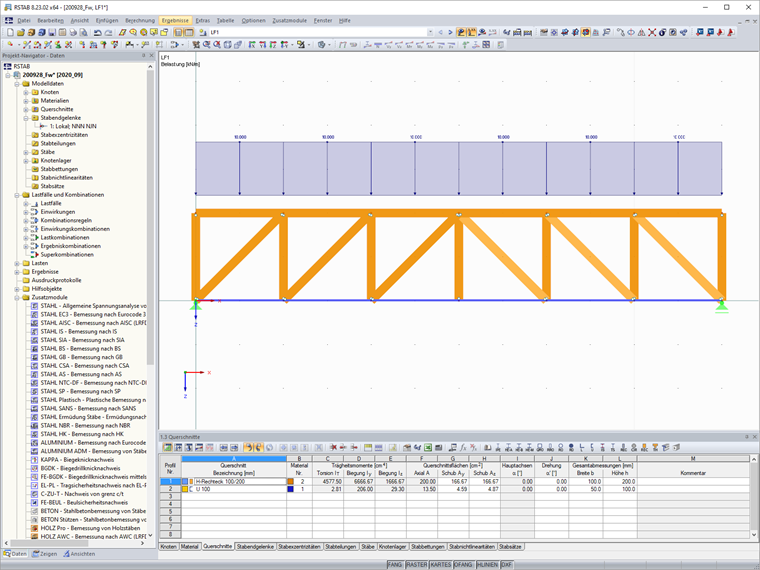Click the blue color swatch for U 100 material
Image resolution: width=760 pixels, height=570 pixels.
coord(290,489)
